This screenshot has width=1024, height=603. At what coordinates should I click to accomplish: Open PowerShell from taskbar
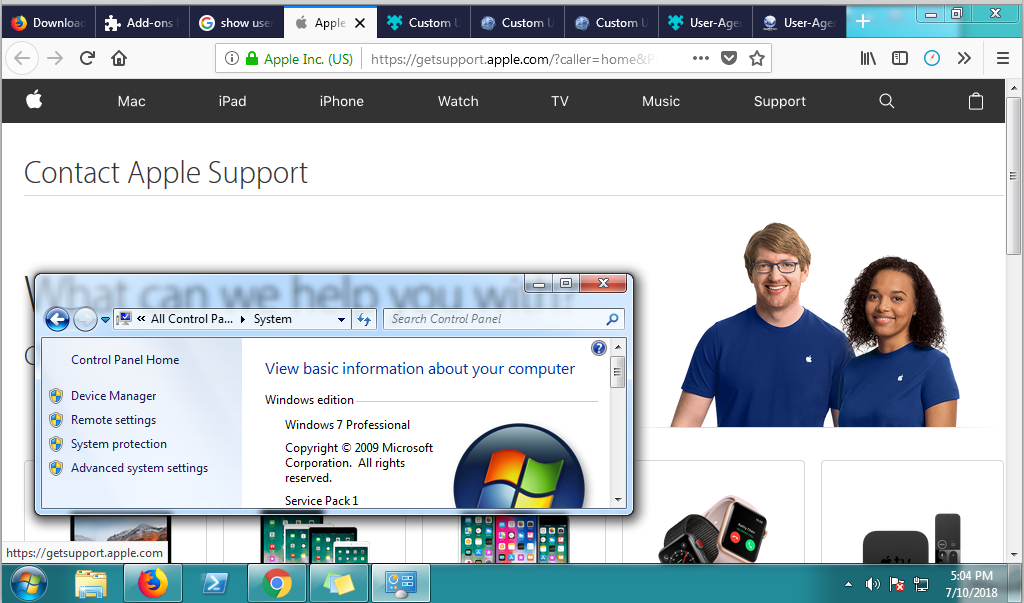[215, 583]
